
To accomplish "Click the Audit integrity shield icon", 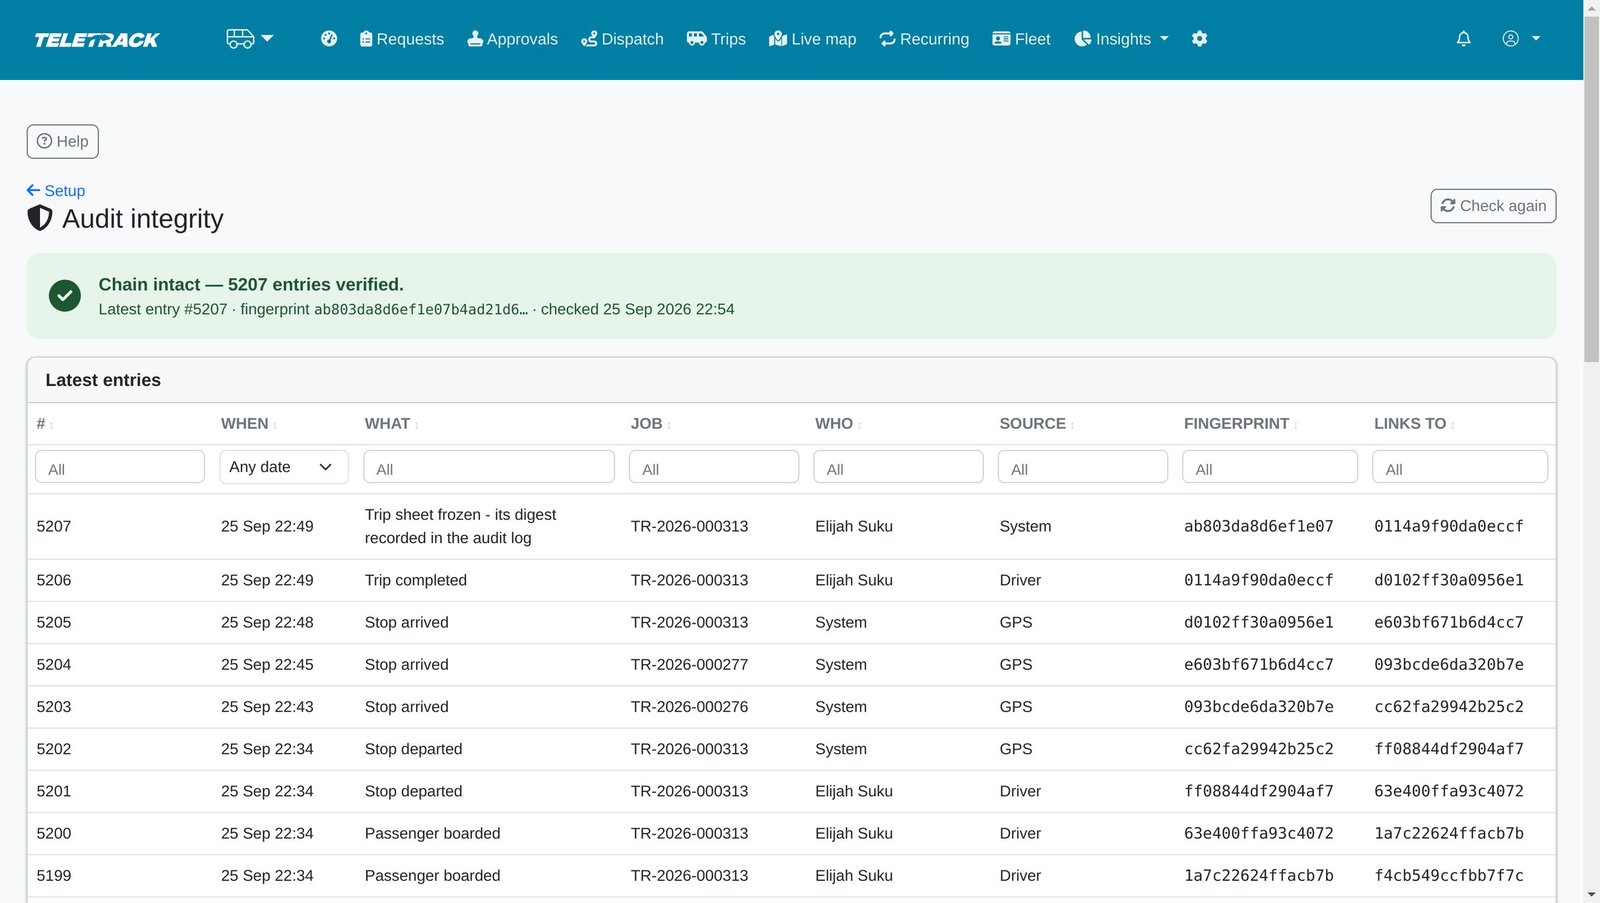I will [x=40, y=218].
